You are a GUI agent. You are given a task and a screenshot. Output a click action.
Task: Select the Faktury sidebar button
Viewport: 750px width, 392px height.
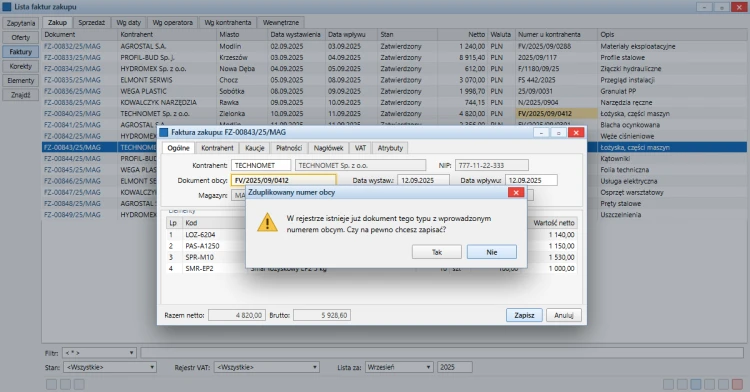click(x=21, y=52)
